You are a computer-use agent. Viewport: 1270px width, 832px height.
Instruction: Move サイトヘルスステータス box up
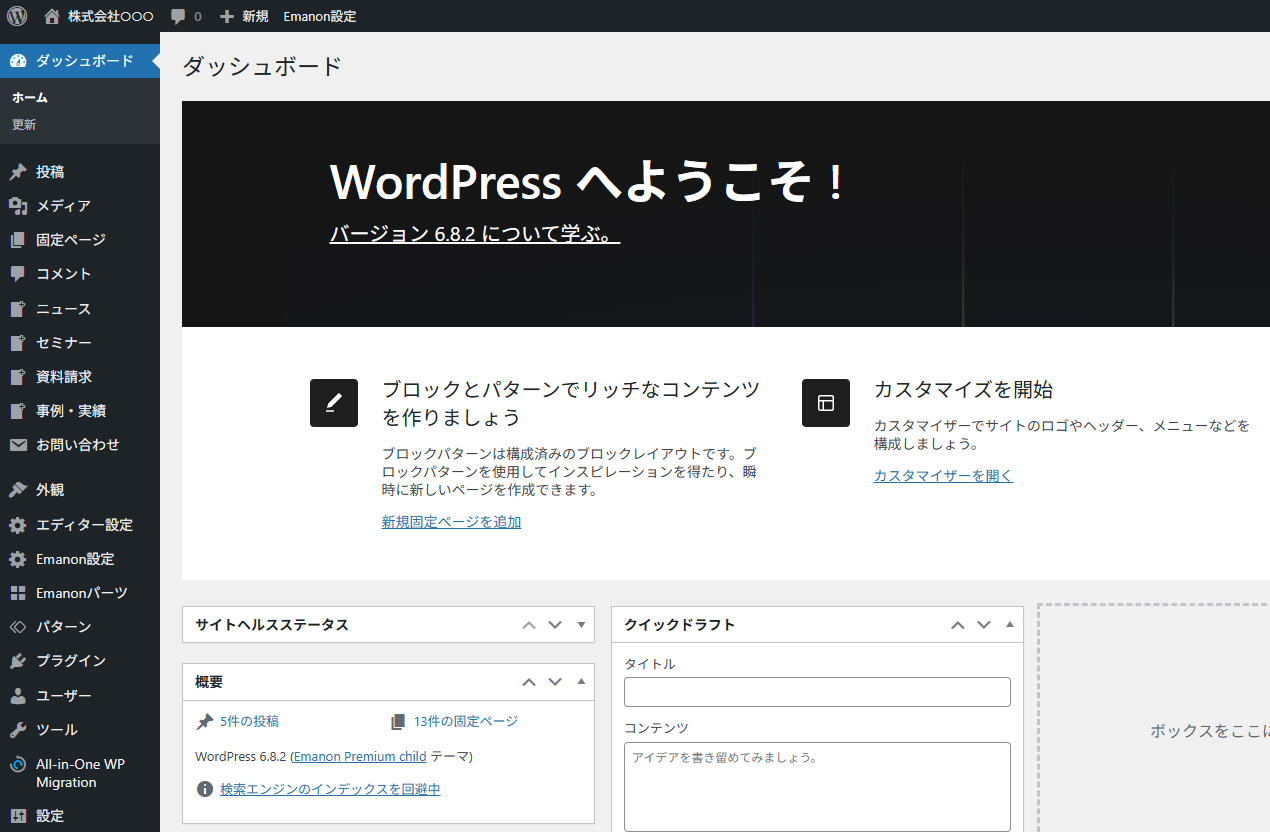click(529, 625)
